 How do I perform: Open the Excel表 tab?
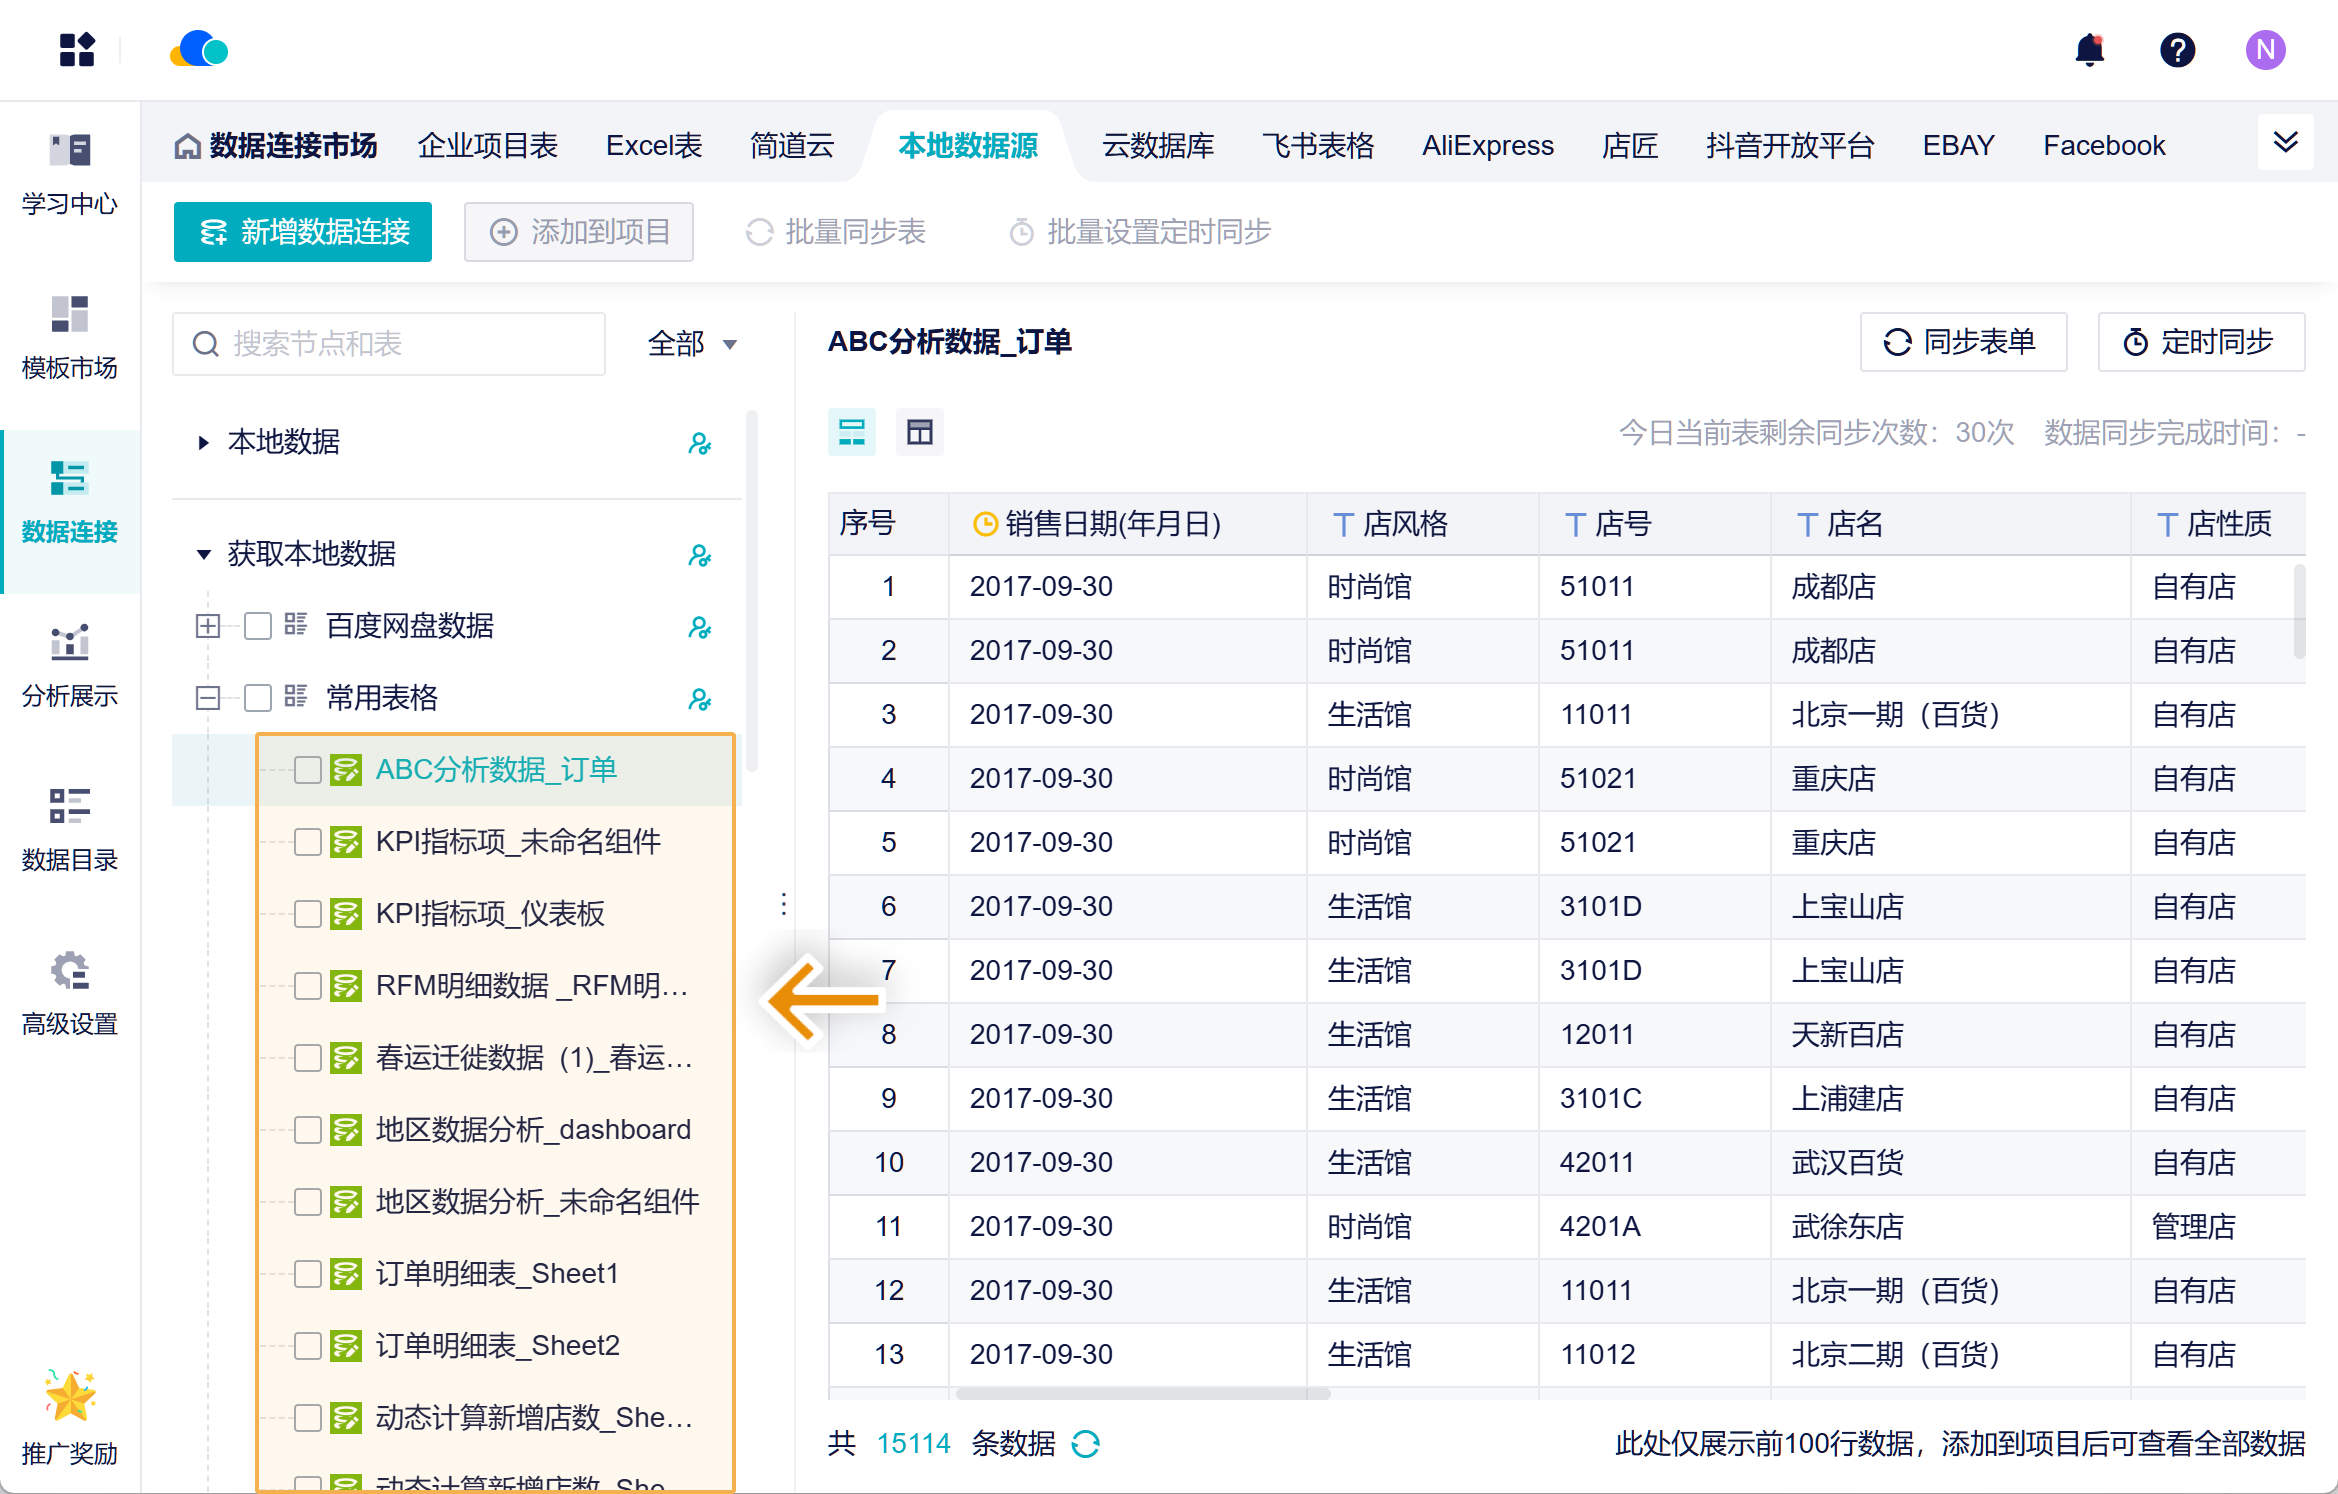(x=654, y=146)
